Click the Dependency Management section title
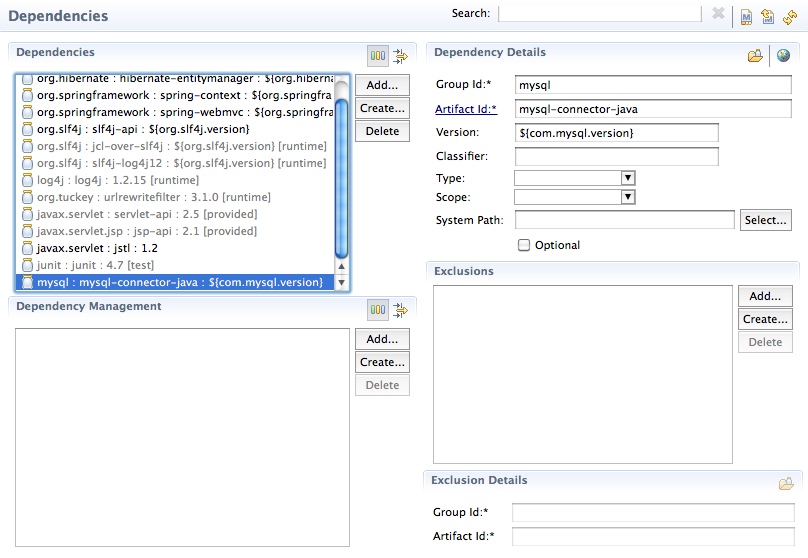Screen dimensions: 808x558 (x=89, y=307)
